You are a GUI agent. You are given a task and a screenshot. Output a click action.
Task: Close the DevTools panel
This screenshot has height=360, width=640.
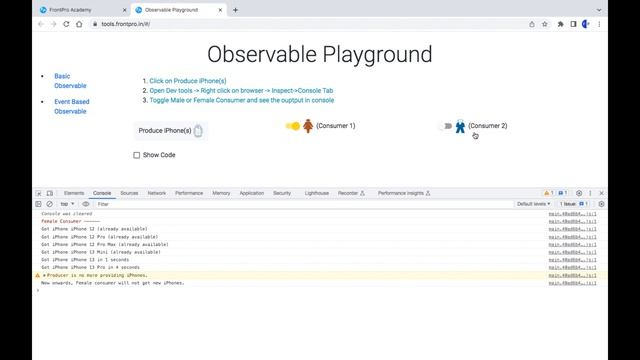point(601,193)
